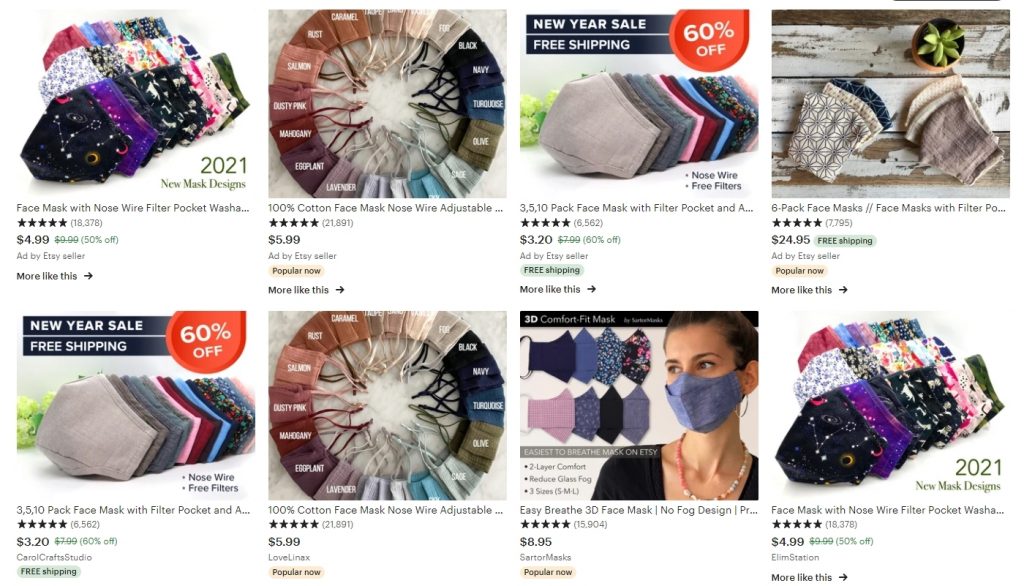This screenshot has width=1024, height=586.
Task: Click More like this arrow under first $5.99 listing
Action: coord(340,290)
